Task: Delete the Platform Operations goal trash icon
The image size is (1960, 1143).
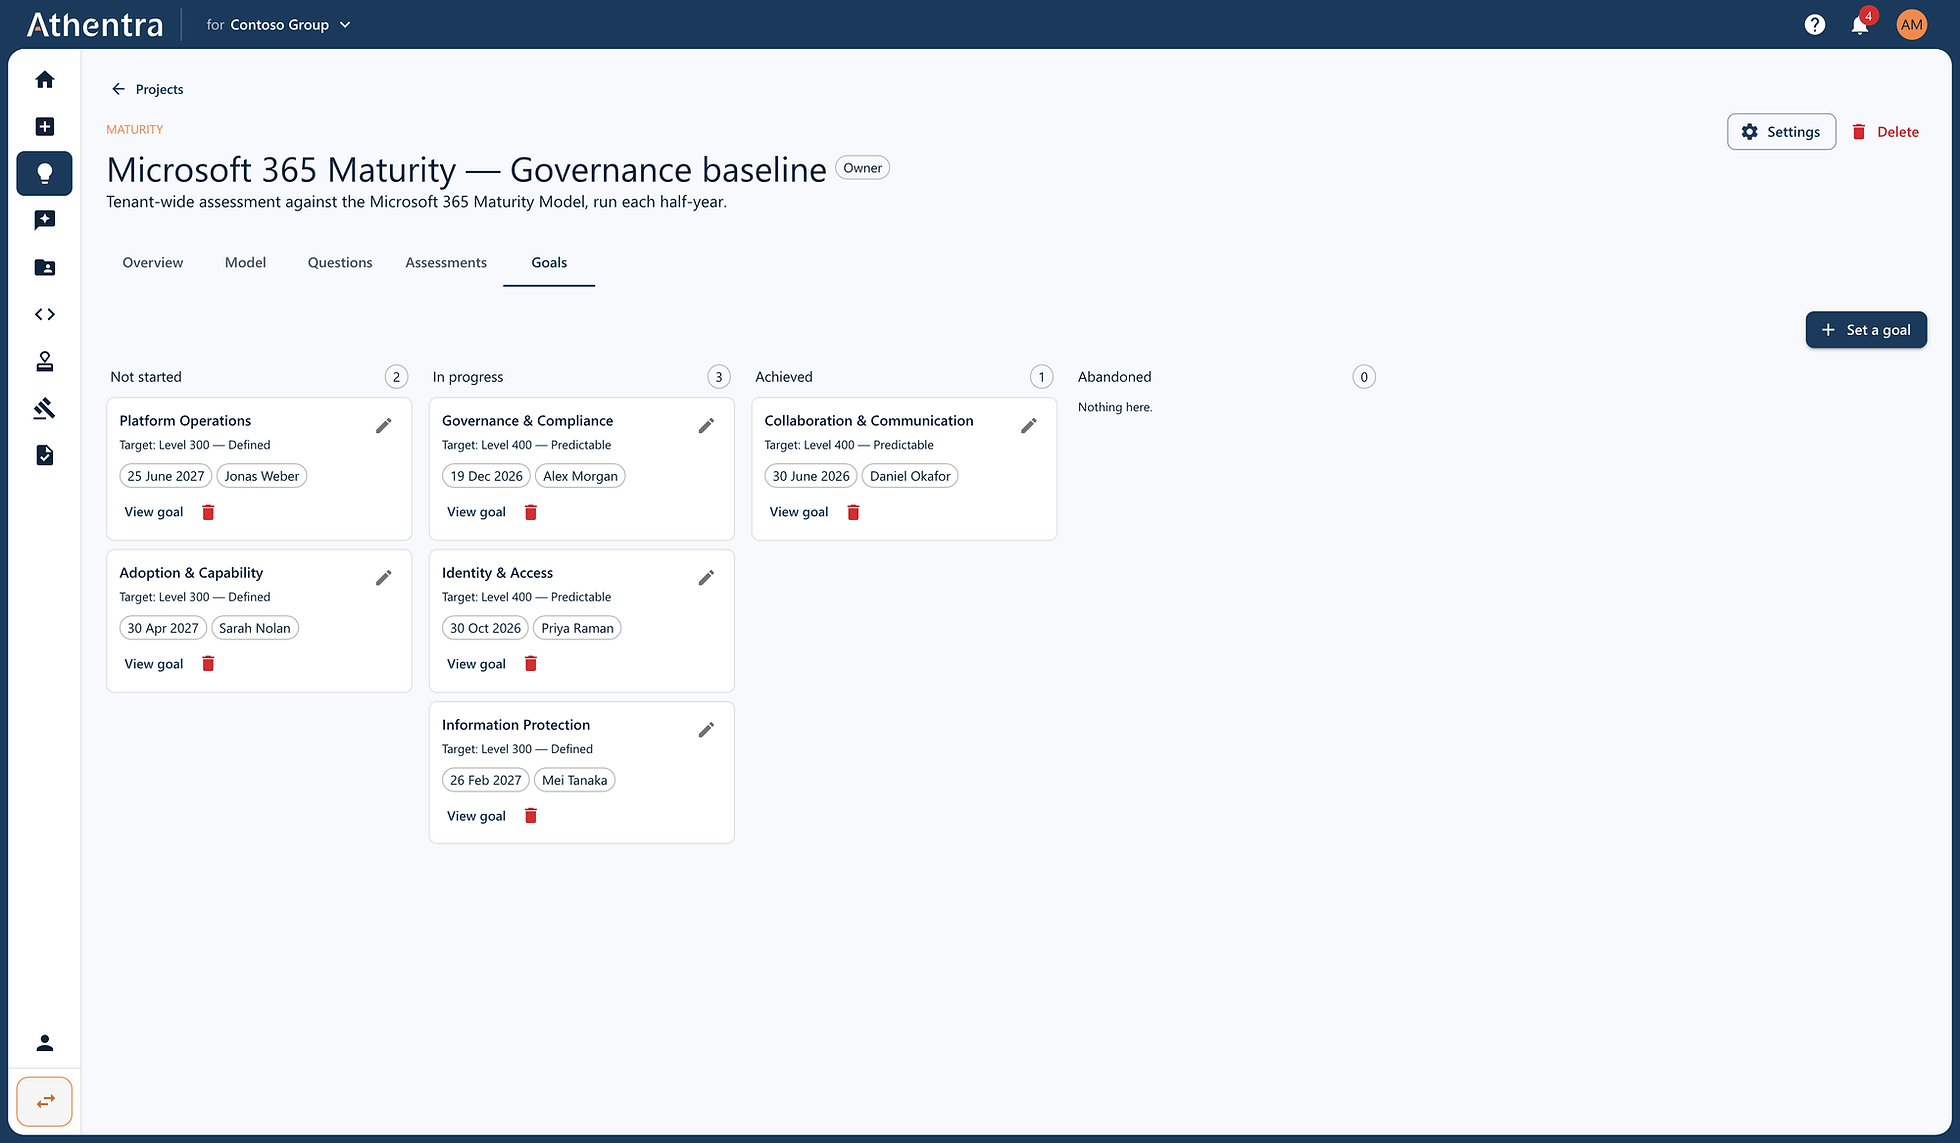Action: point(208,512)
